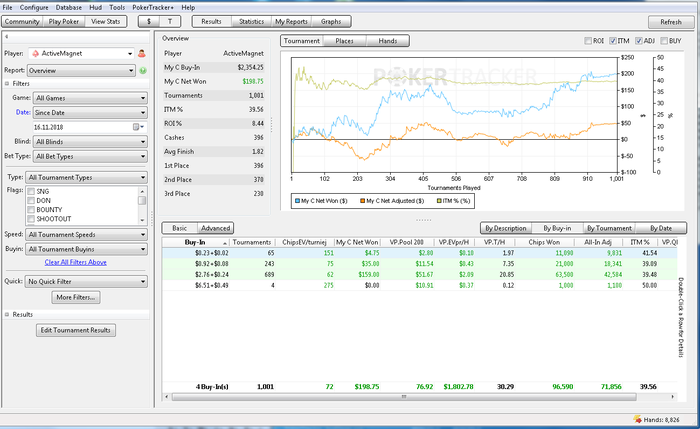
Task: Click the cash games '$' toggle button
Action: pos(149,21)
